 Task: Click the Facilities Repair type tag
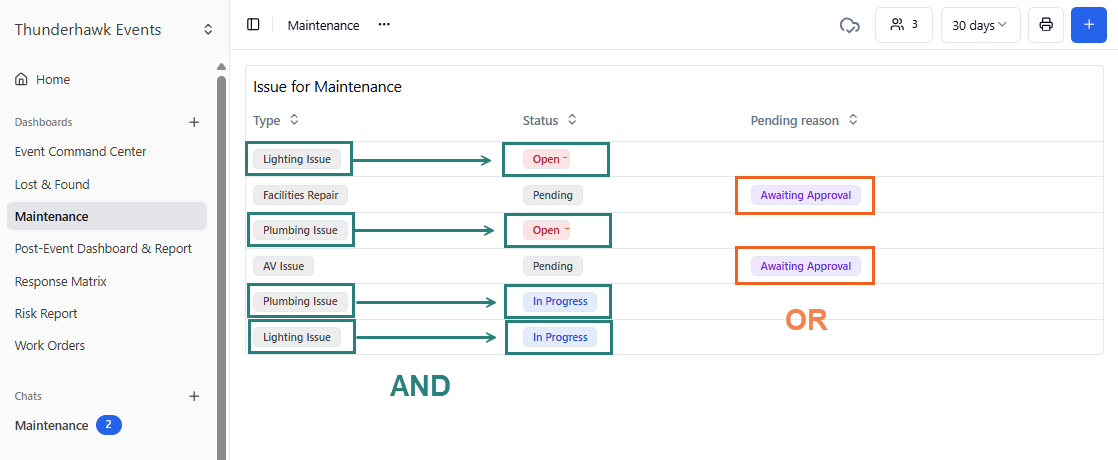pyautogui.click(x=300, y=195)
